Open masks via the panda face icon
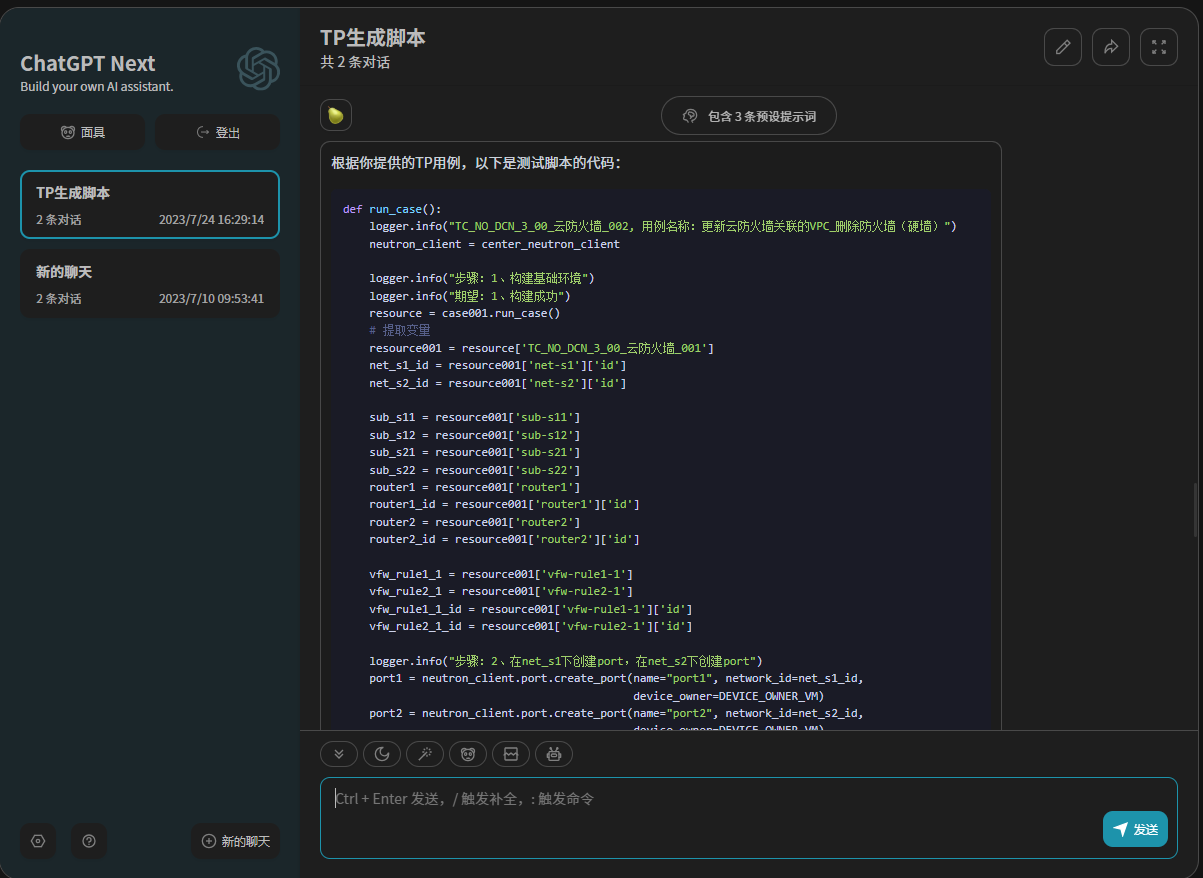 [468, 754]
